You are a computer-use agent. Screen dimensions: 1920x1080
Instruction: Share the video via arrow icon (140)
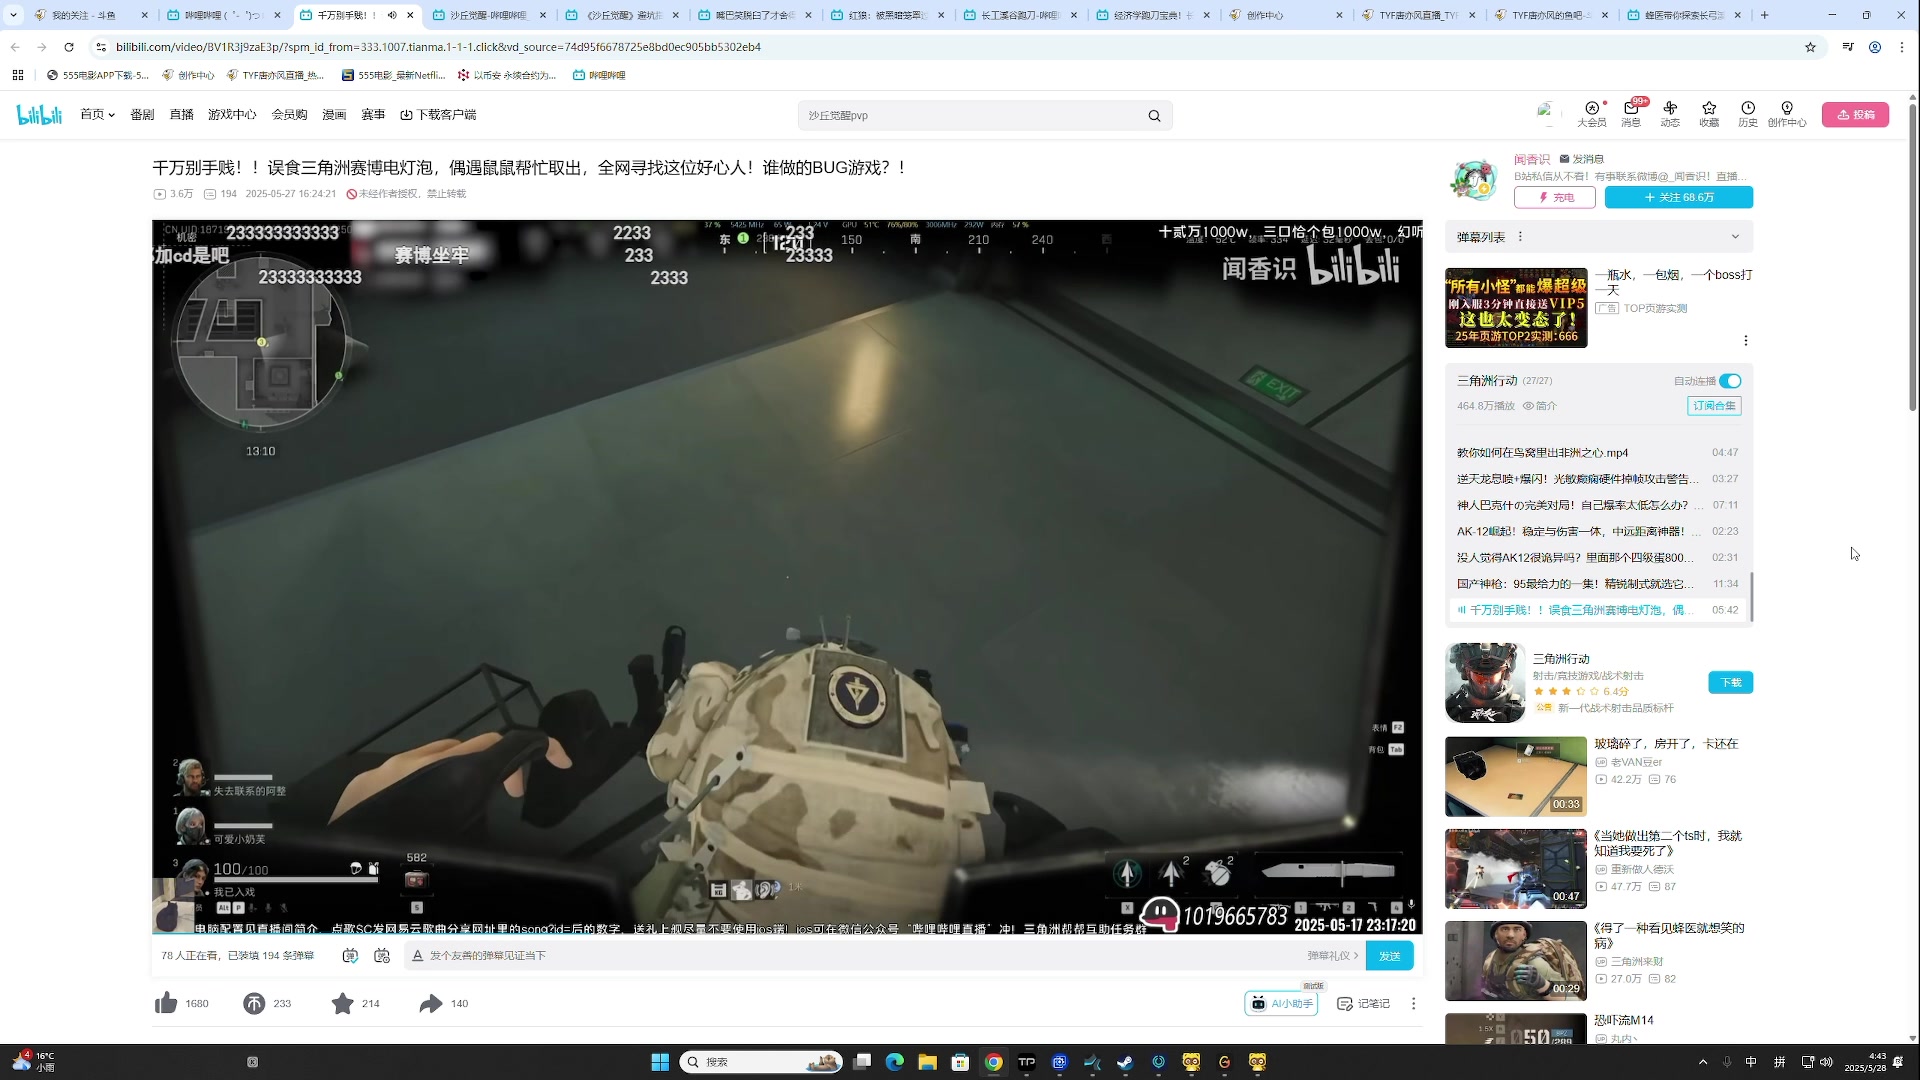430,1003
